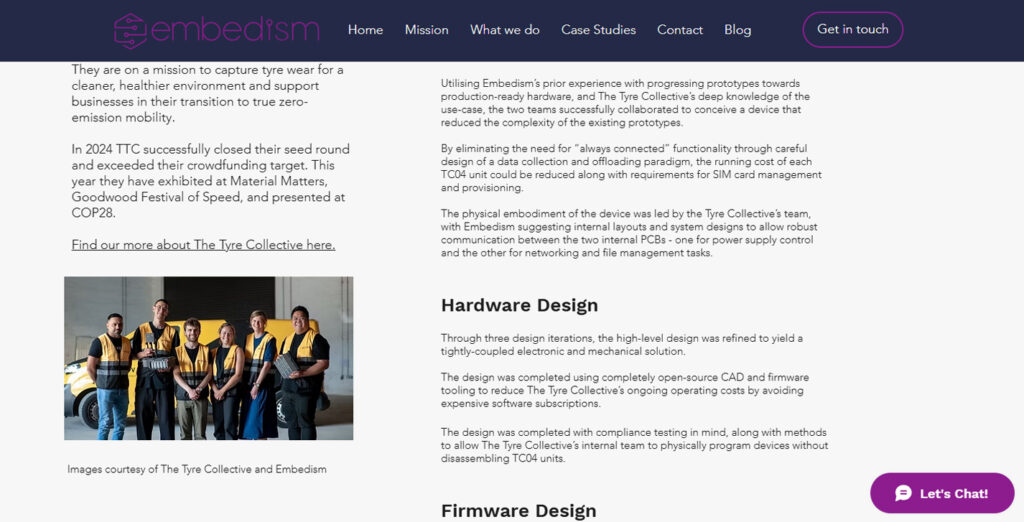Click the paragraph about the 2024 seed round
Image resolution: width=1024 pixels, height=522 pixels.
coord(210,181)
